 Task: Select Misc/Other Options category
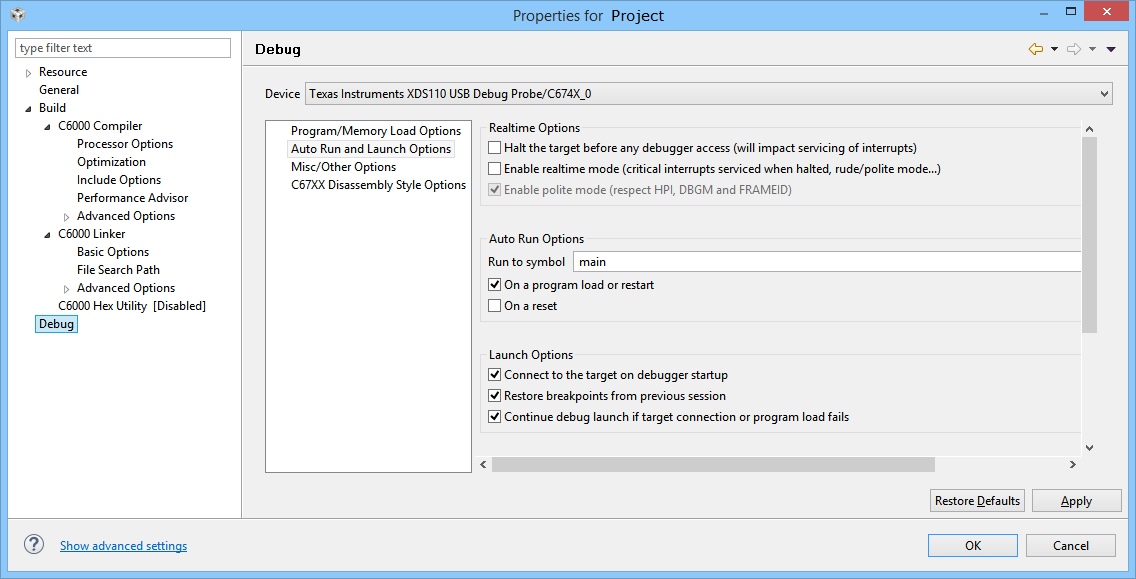(343, 167)
